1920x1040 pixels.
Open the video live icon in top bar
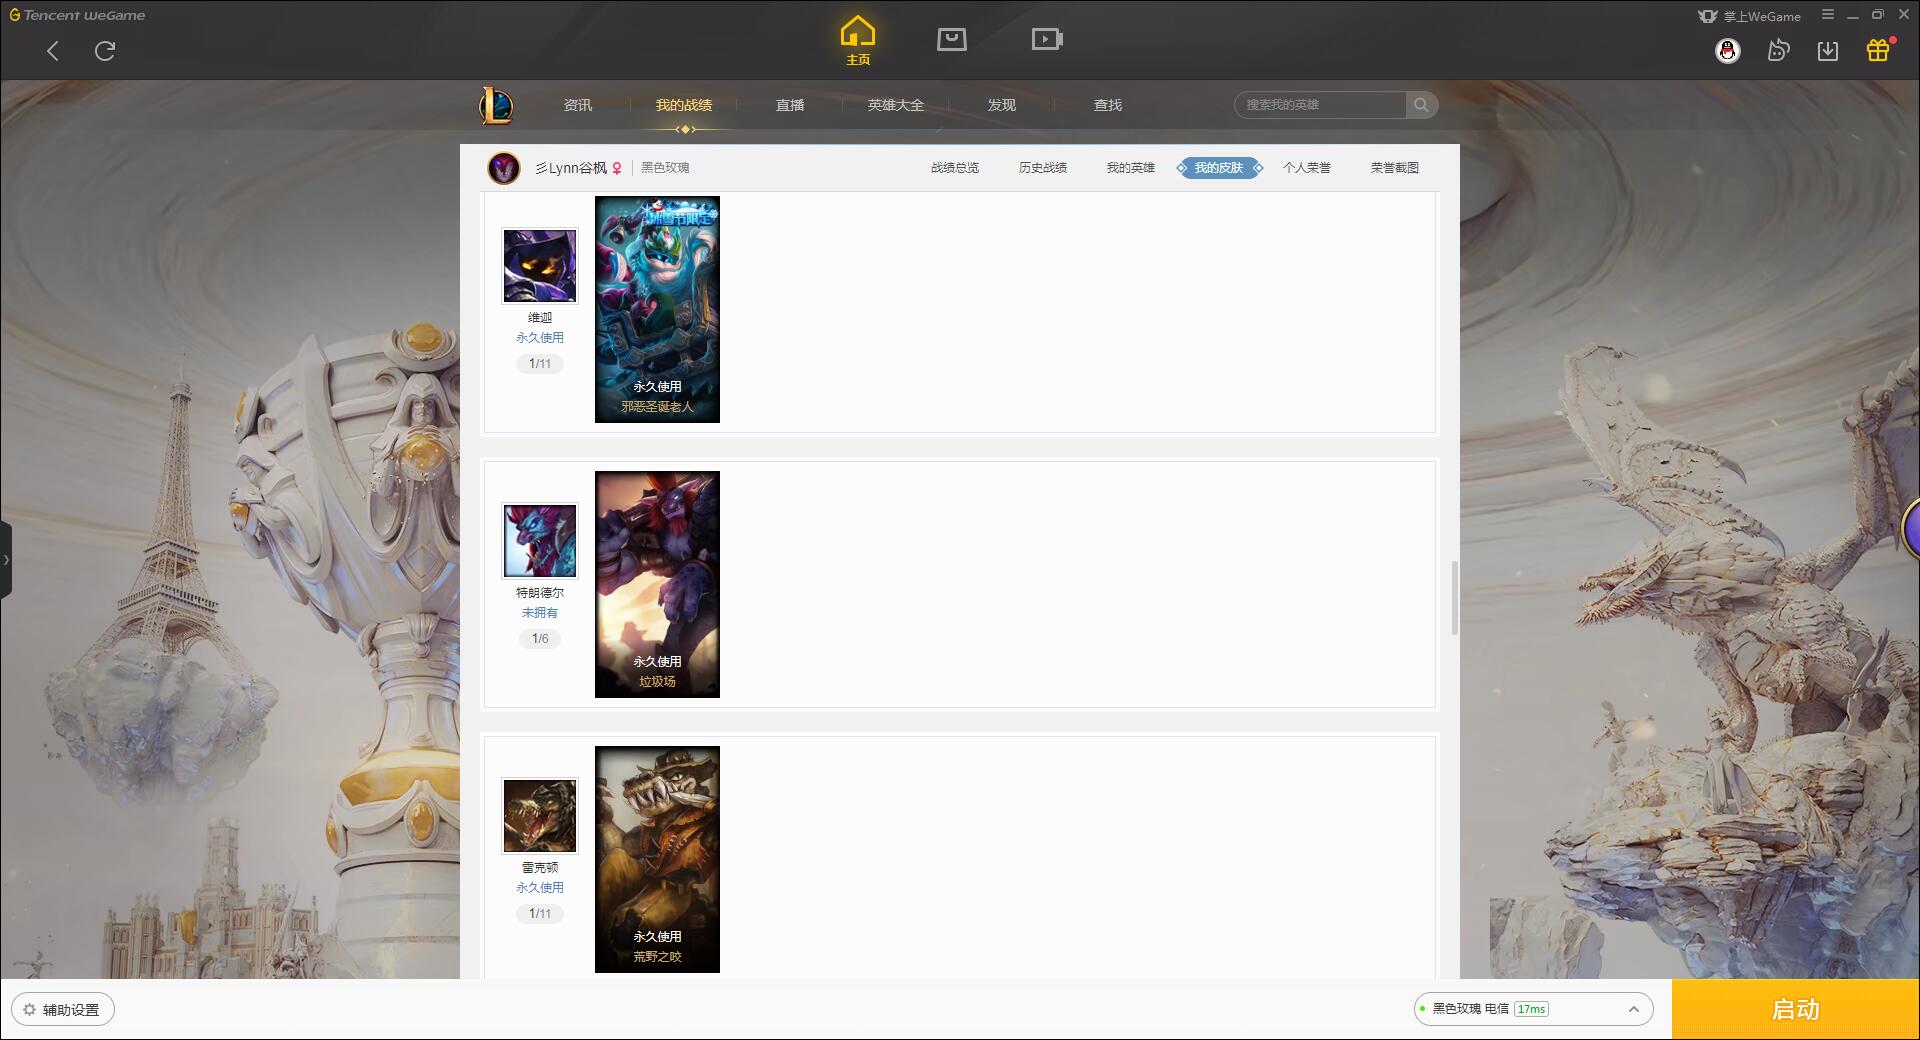1047,39
